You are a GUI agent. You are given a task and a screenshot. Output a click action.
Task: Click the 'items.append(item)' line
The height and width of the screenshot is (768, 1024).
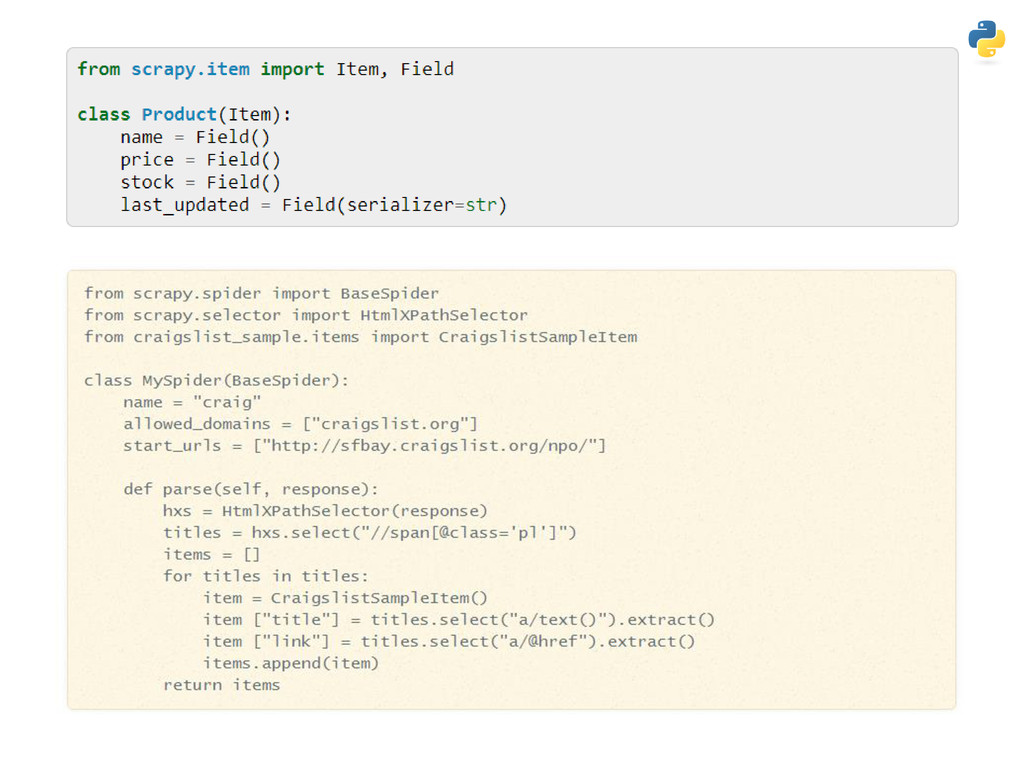[291, 664]
